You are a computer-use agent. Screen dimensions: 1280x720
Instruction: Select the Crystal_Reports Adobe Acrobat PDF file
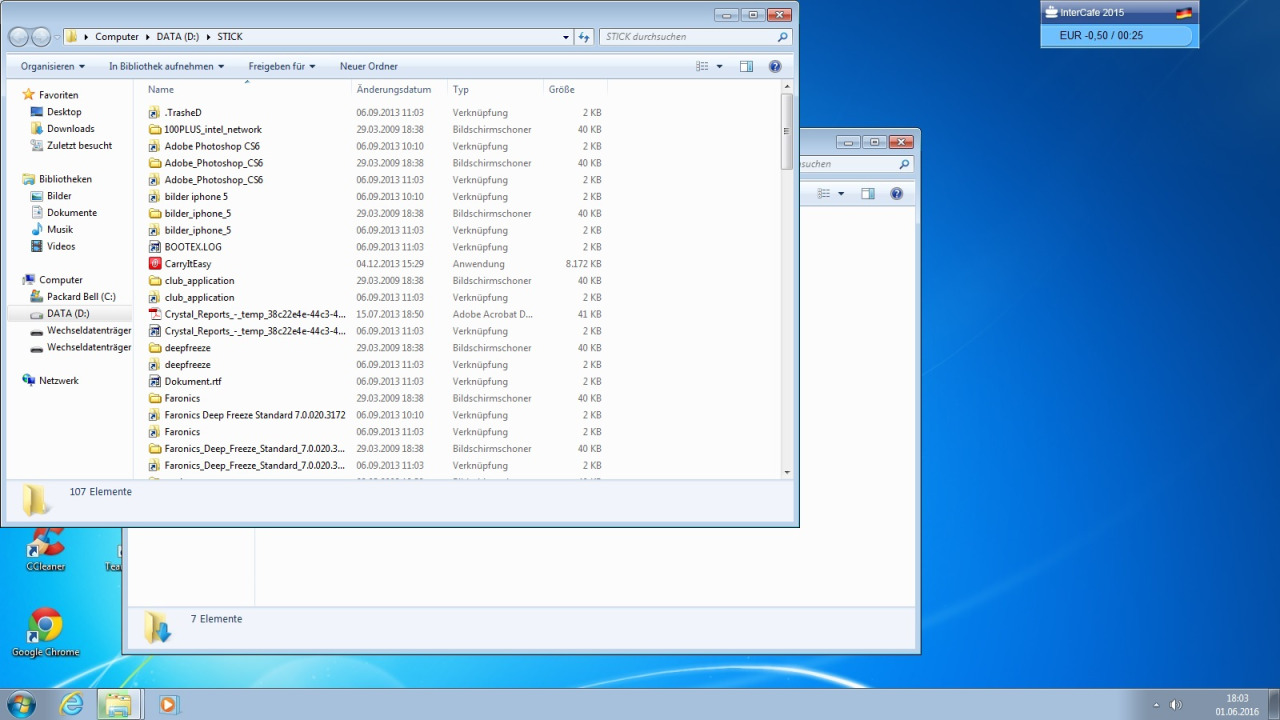155,314
